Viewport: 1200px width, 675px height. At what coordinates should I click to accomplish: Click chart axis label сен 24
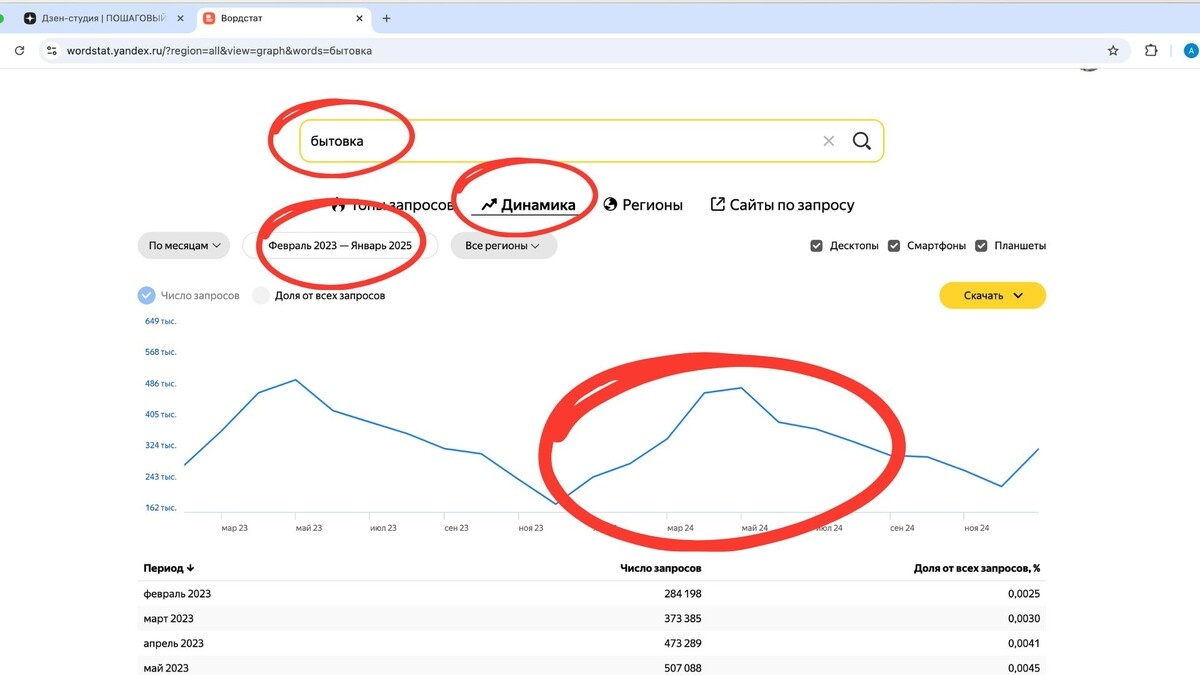(902, 527)
